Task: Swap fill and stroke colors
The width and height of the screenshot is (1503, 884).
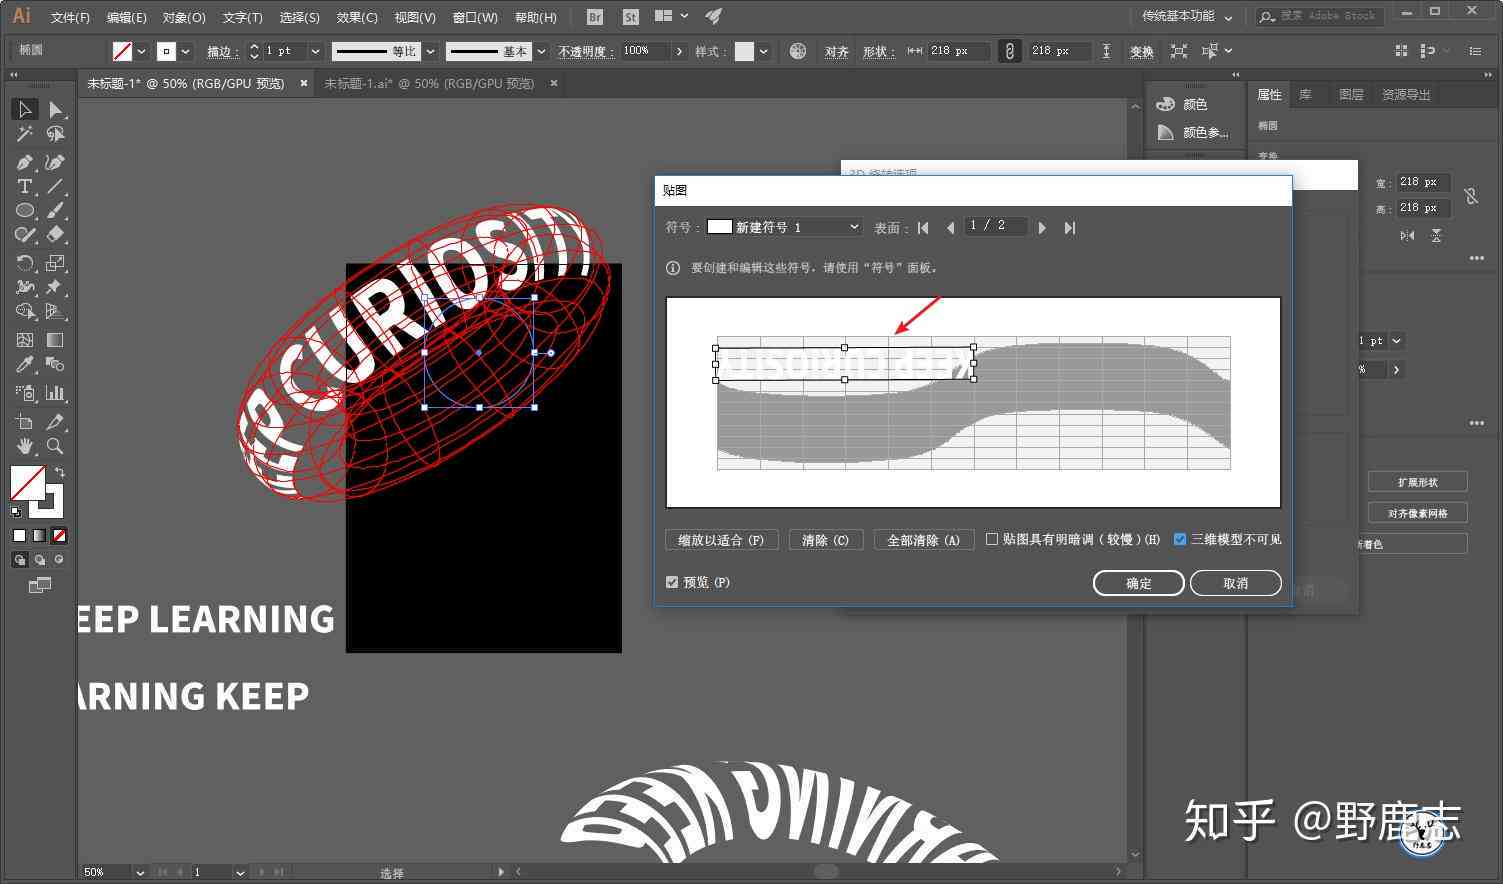Action: tap(60, 472)
